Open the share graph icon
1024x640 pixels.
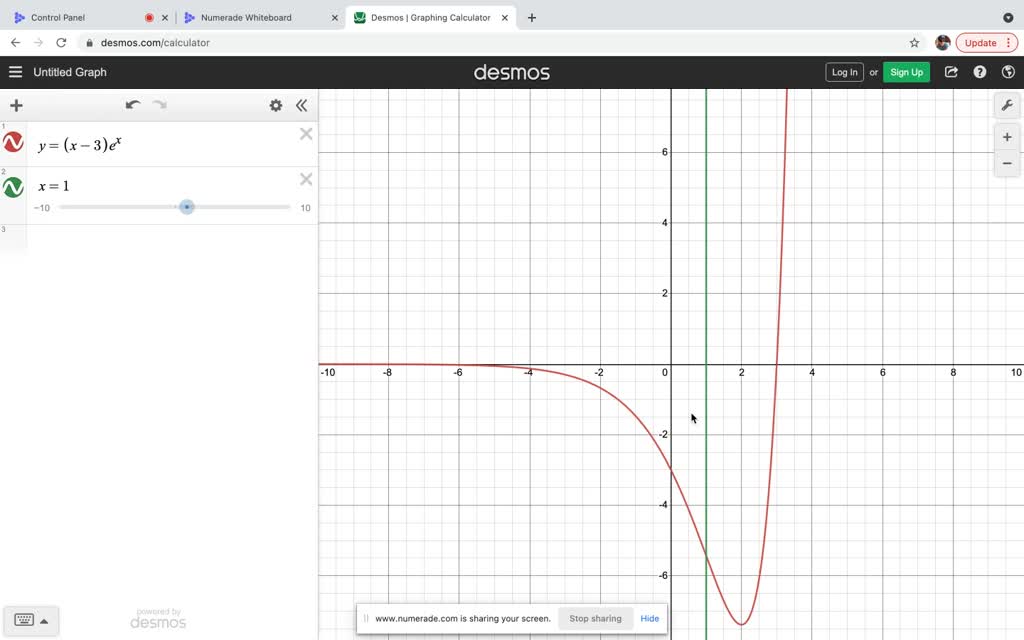(x=951, y=72)
